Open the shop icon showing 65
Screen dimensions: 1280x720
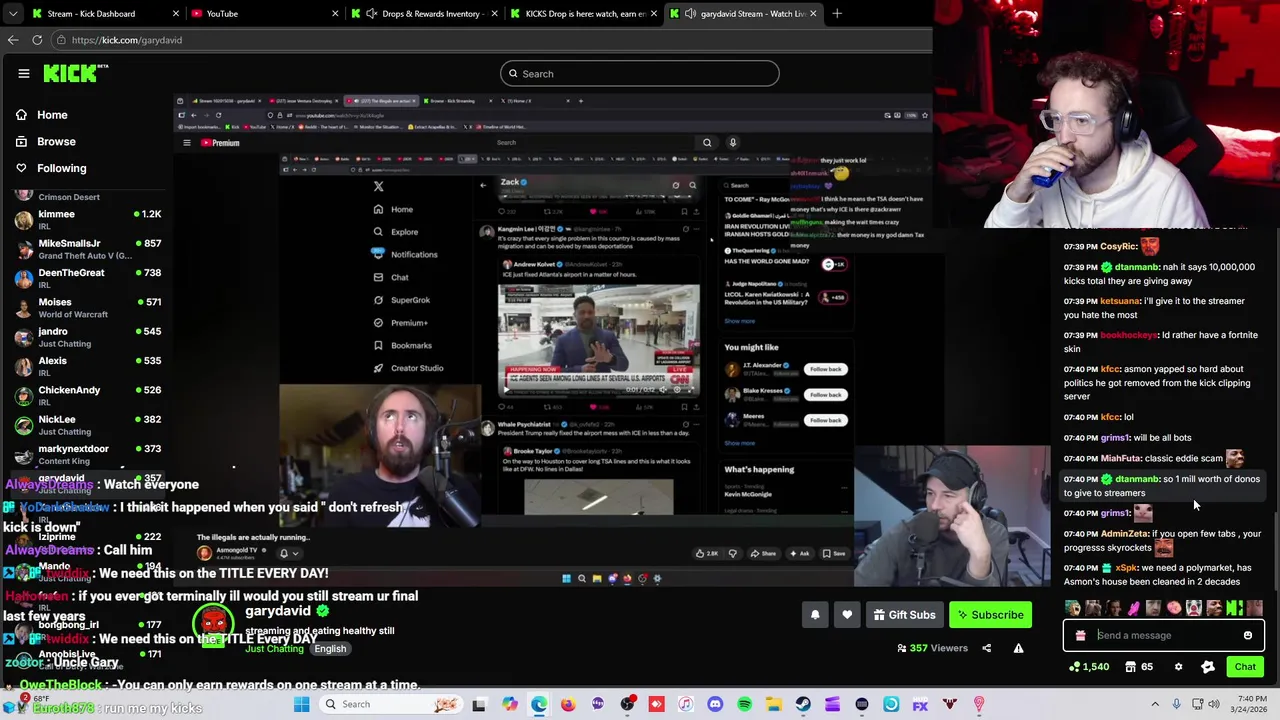coord(1139,667)
